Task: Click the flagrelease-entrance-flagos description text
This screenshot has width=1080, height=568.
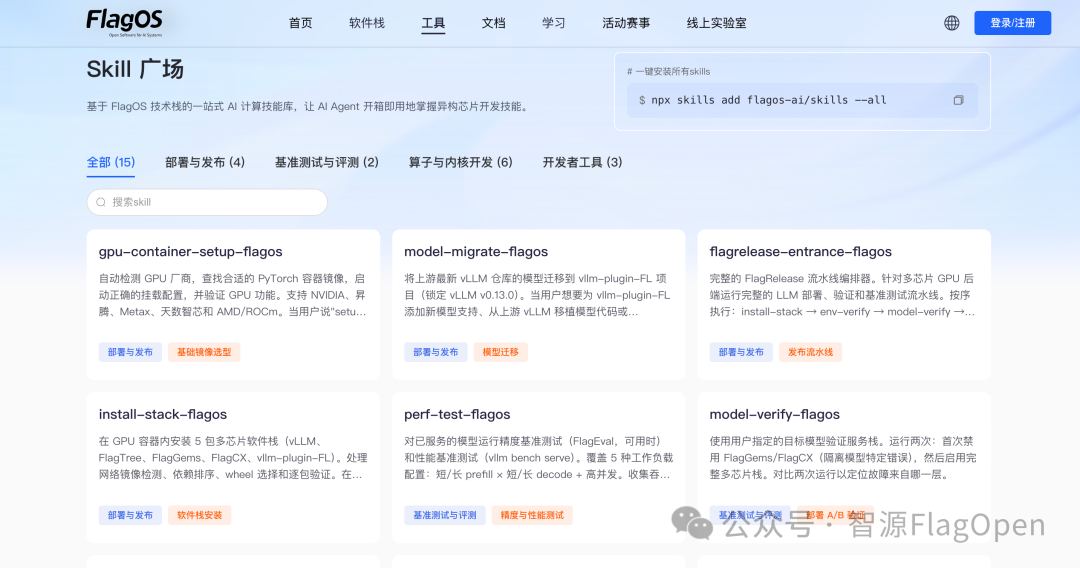Action: pyautogui.click(x=842, y=295)
